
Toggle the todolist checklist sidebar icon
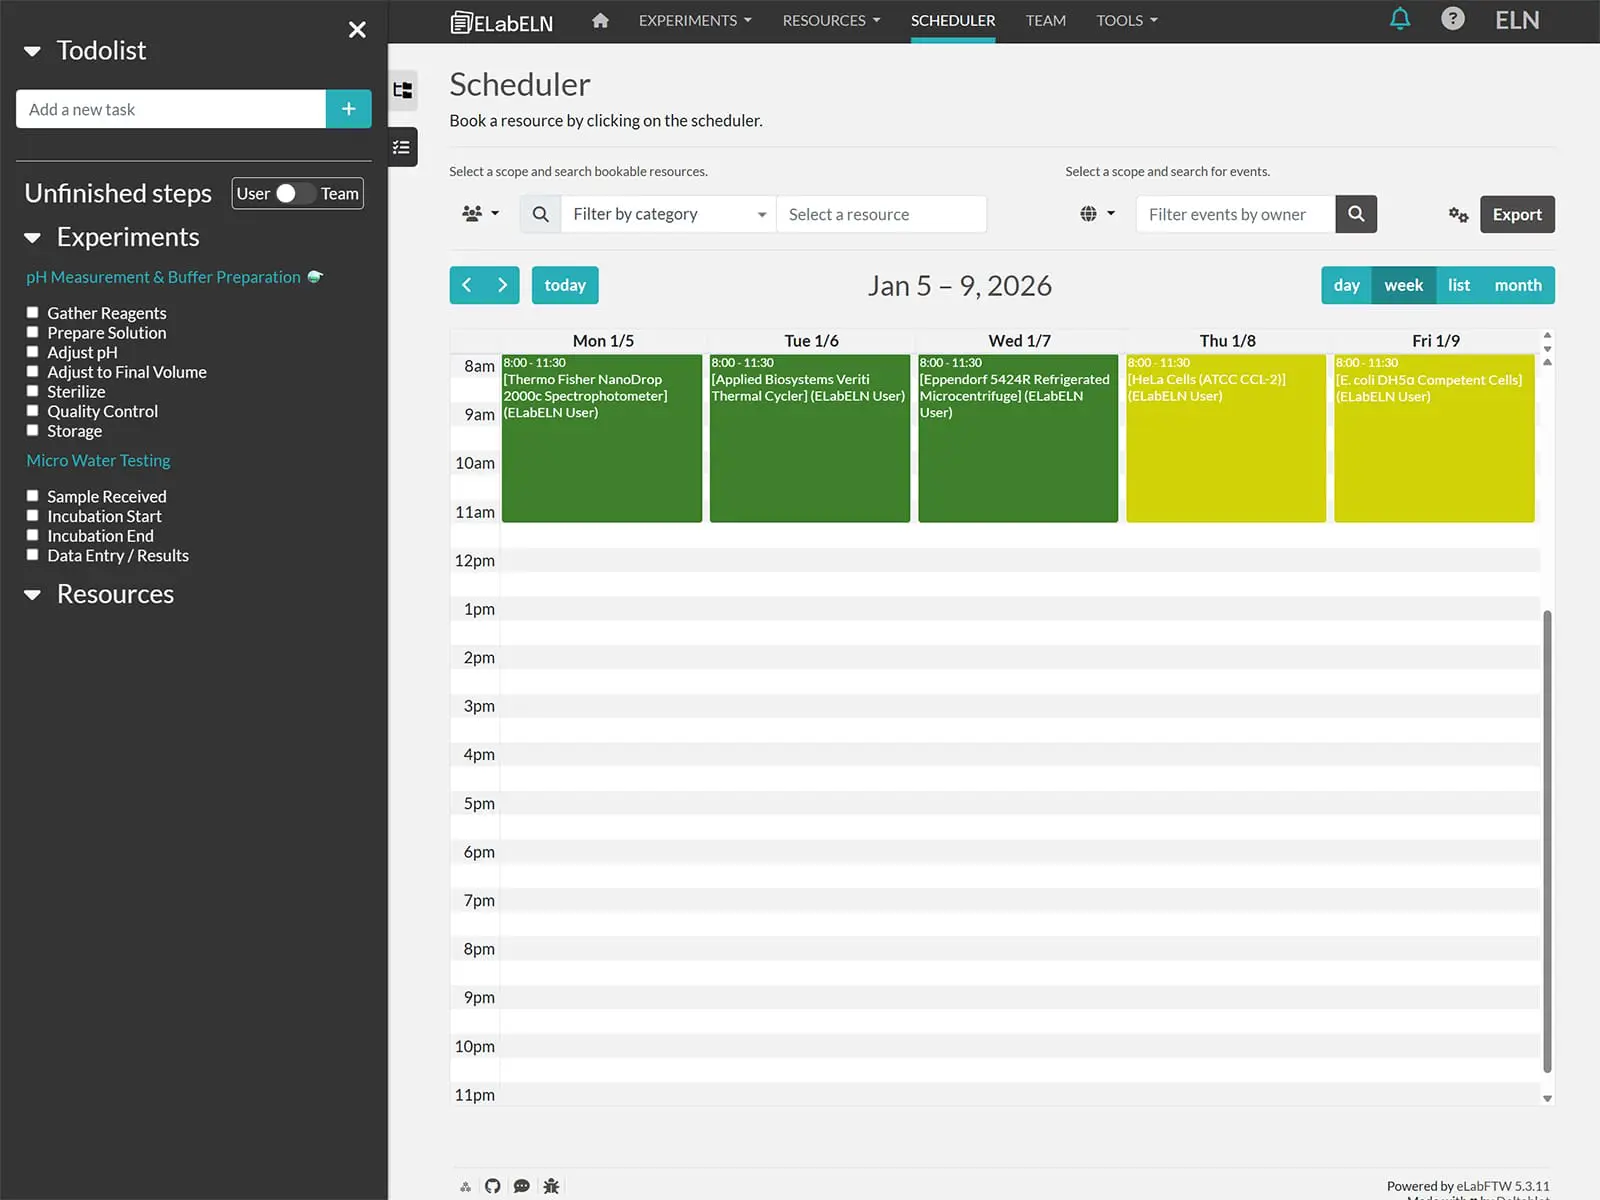coord(402,147)
